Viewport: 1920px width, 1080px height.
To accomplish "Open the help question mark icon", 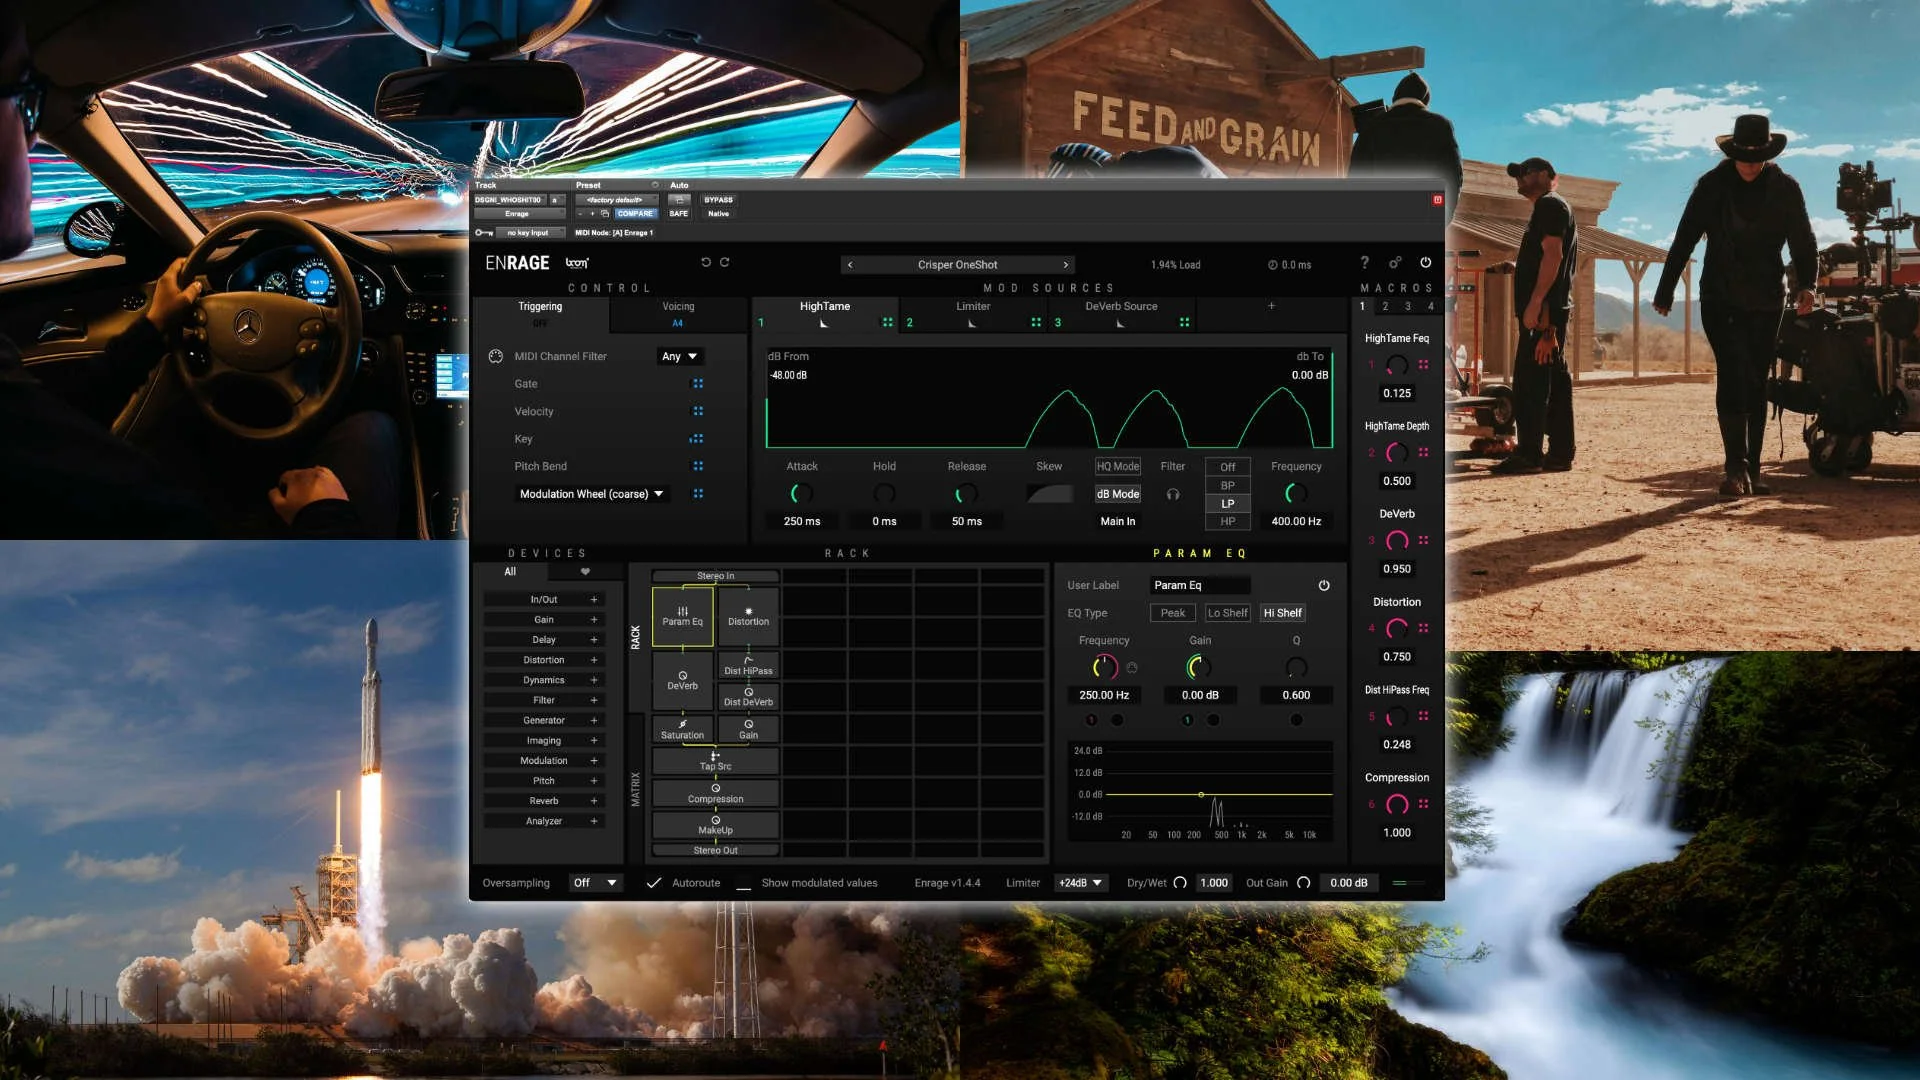I will (x=1364, y=262).
